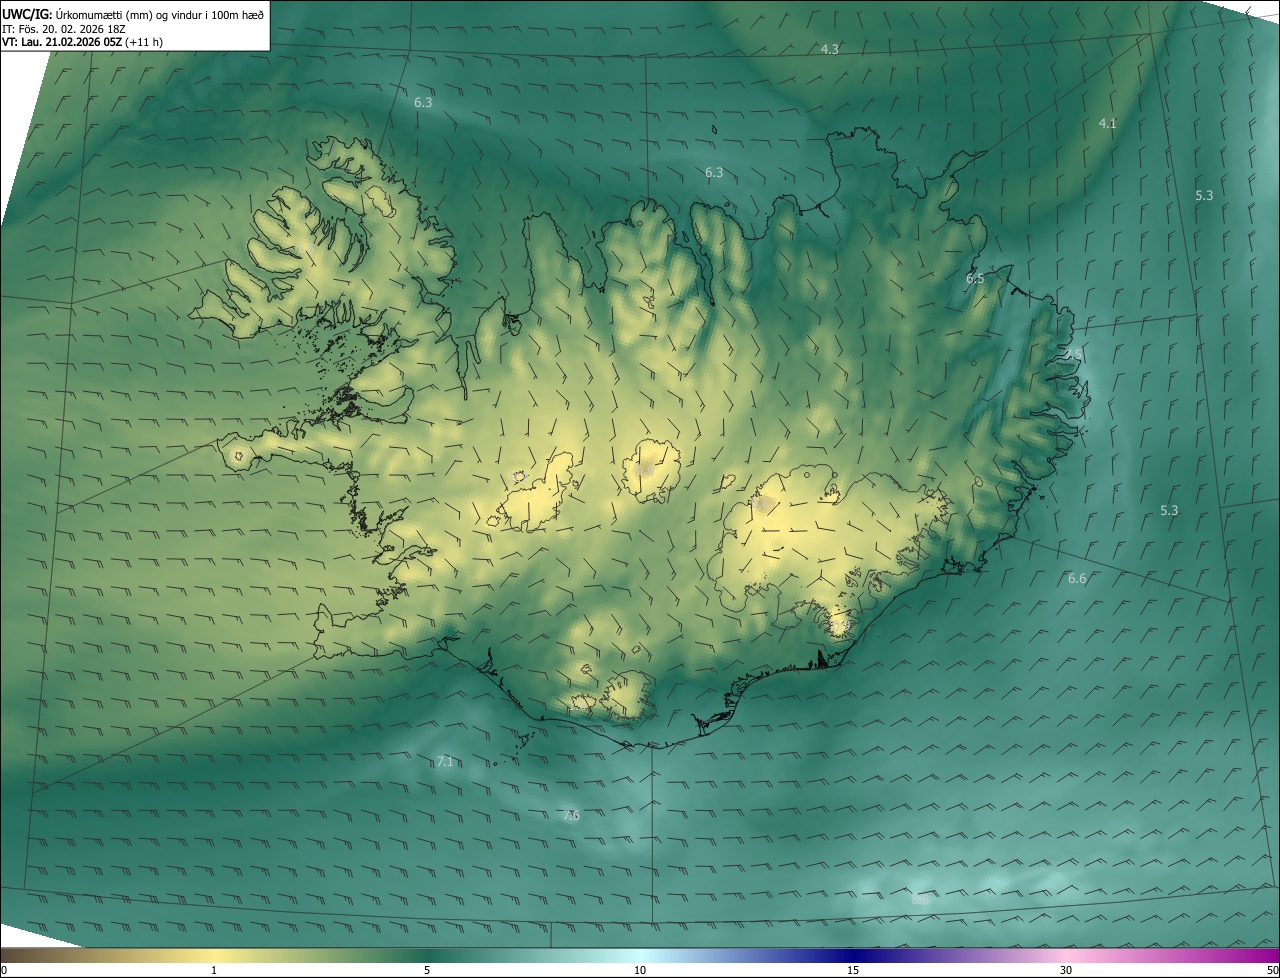Select the '6.5' precipitable water label

coord(975,279)
